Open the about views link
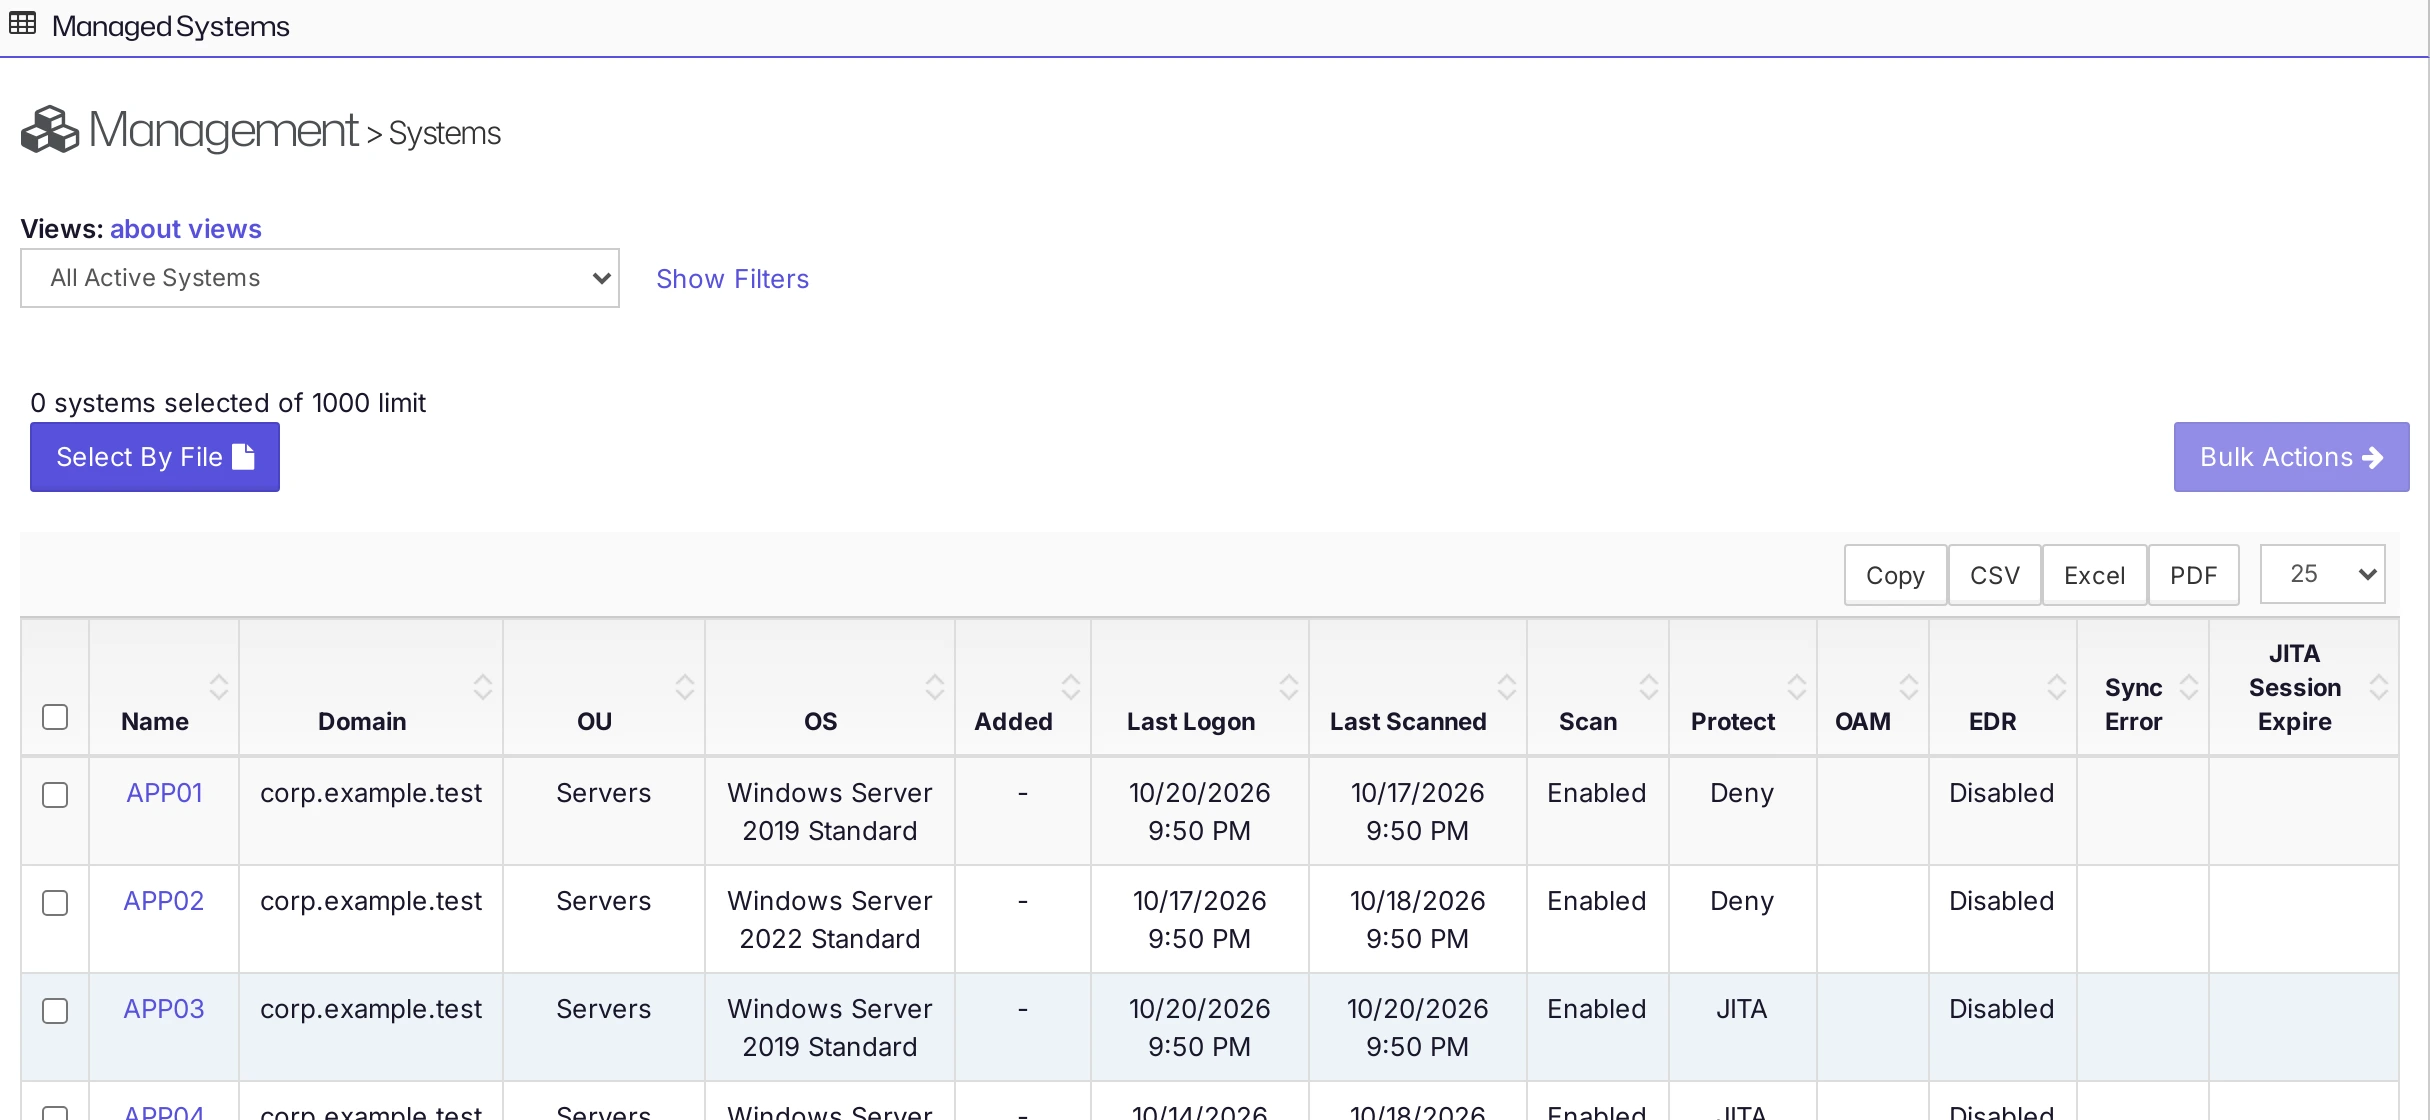The image size is (2430, 1120). [x=186, y=229]
